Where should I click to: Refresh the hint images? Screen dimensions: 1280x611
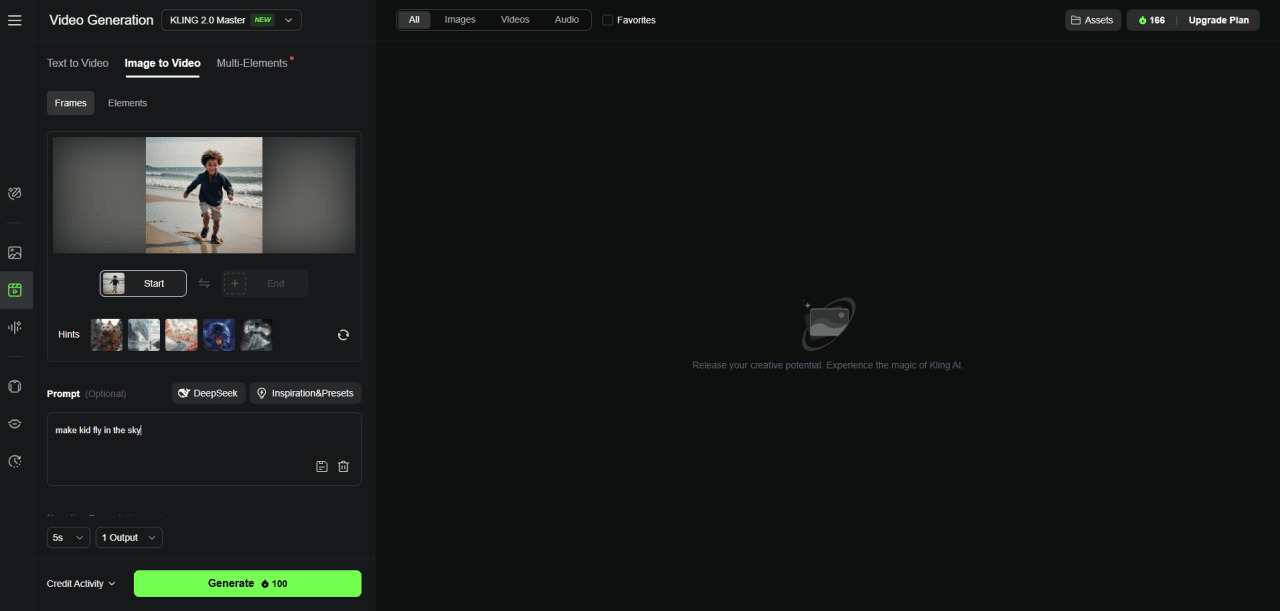pos(343,335)
